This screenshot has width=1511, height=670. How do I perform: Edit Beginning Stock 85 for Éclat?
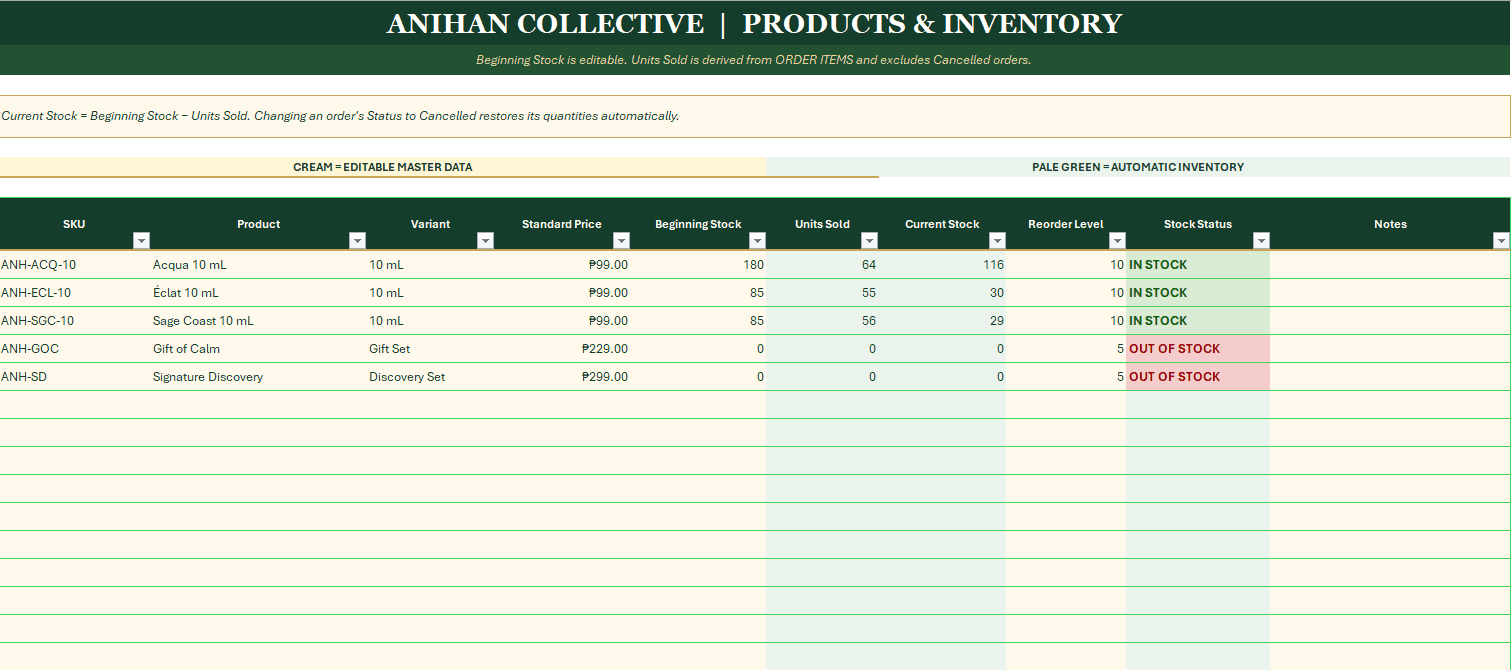tap(698, 293)
